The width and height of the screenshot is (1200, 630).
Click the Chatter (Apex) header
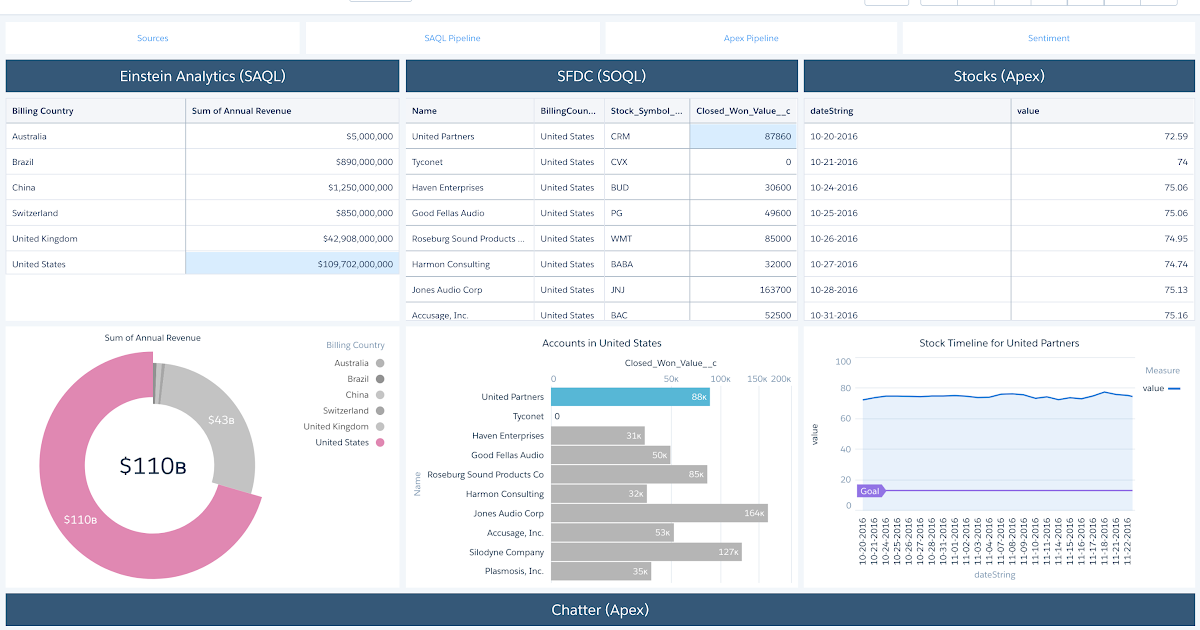(x=600, y=610)
